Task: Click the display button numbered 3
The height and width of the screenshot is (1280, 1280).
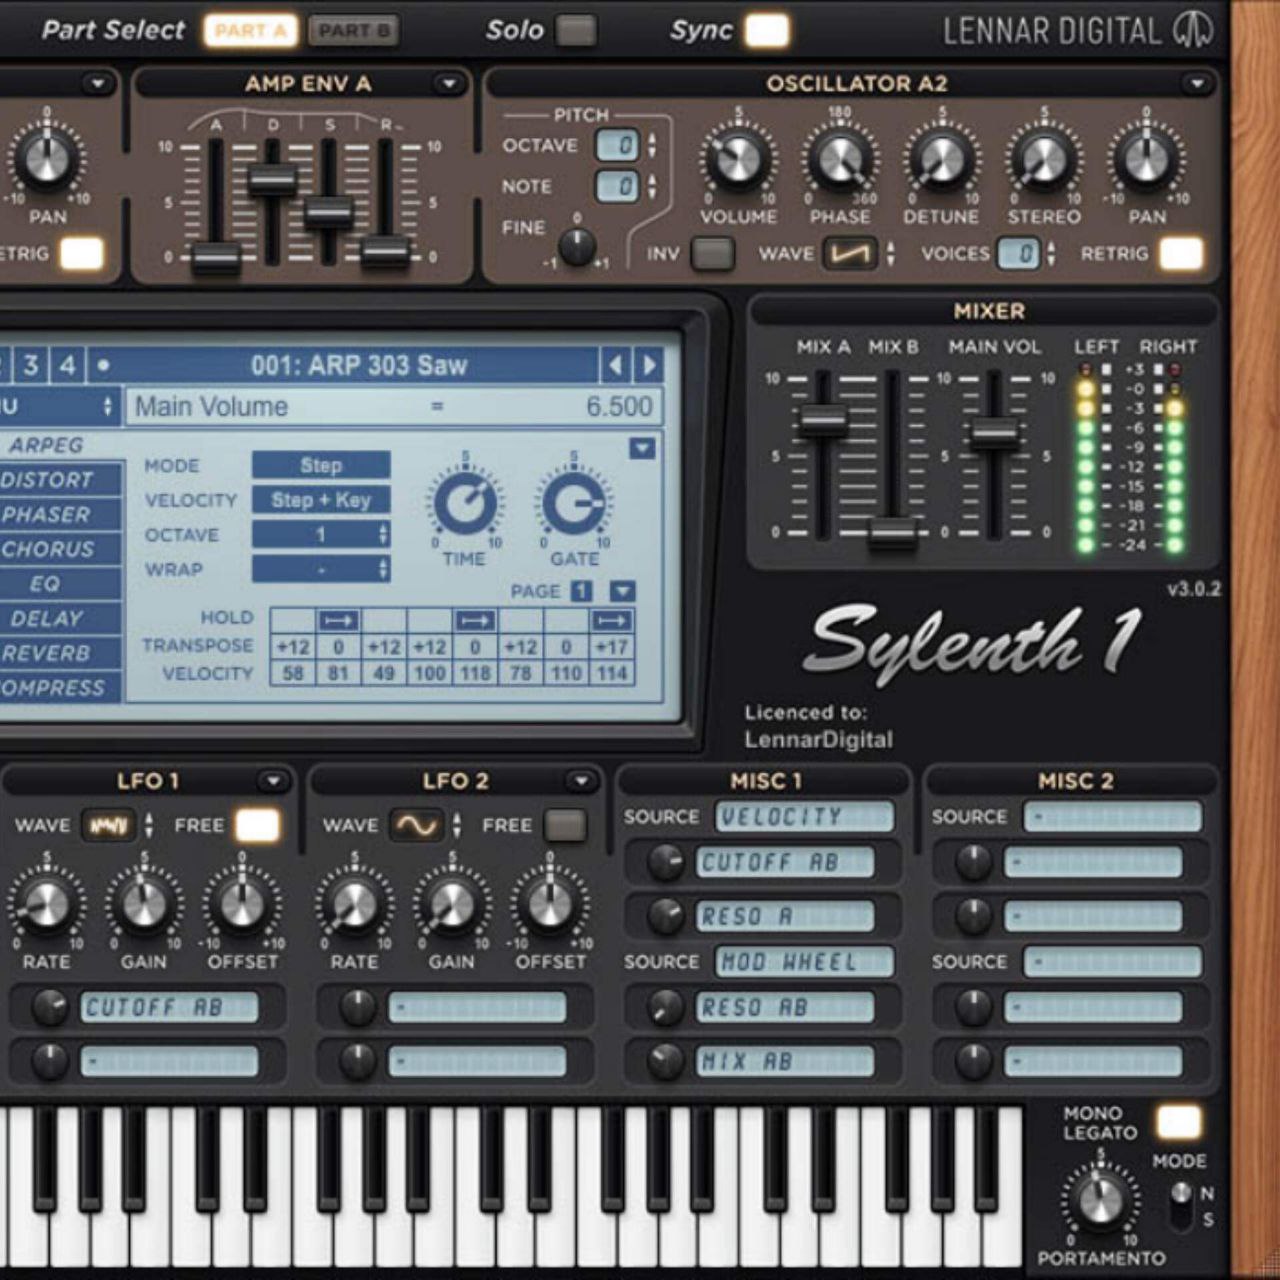Action: pos(31,366)
